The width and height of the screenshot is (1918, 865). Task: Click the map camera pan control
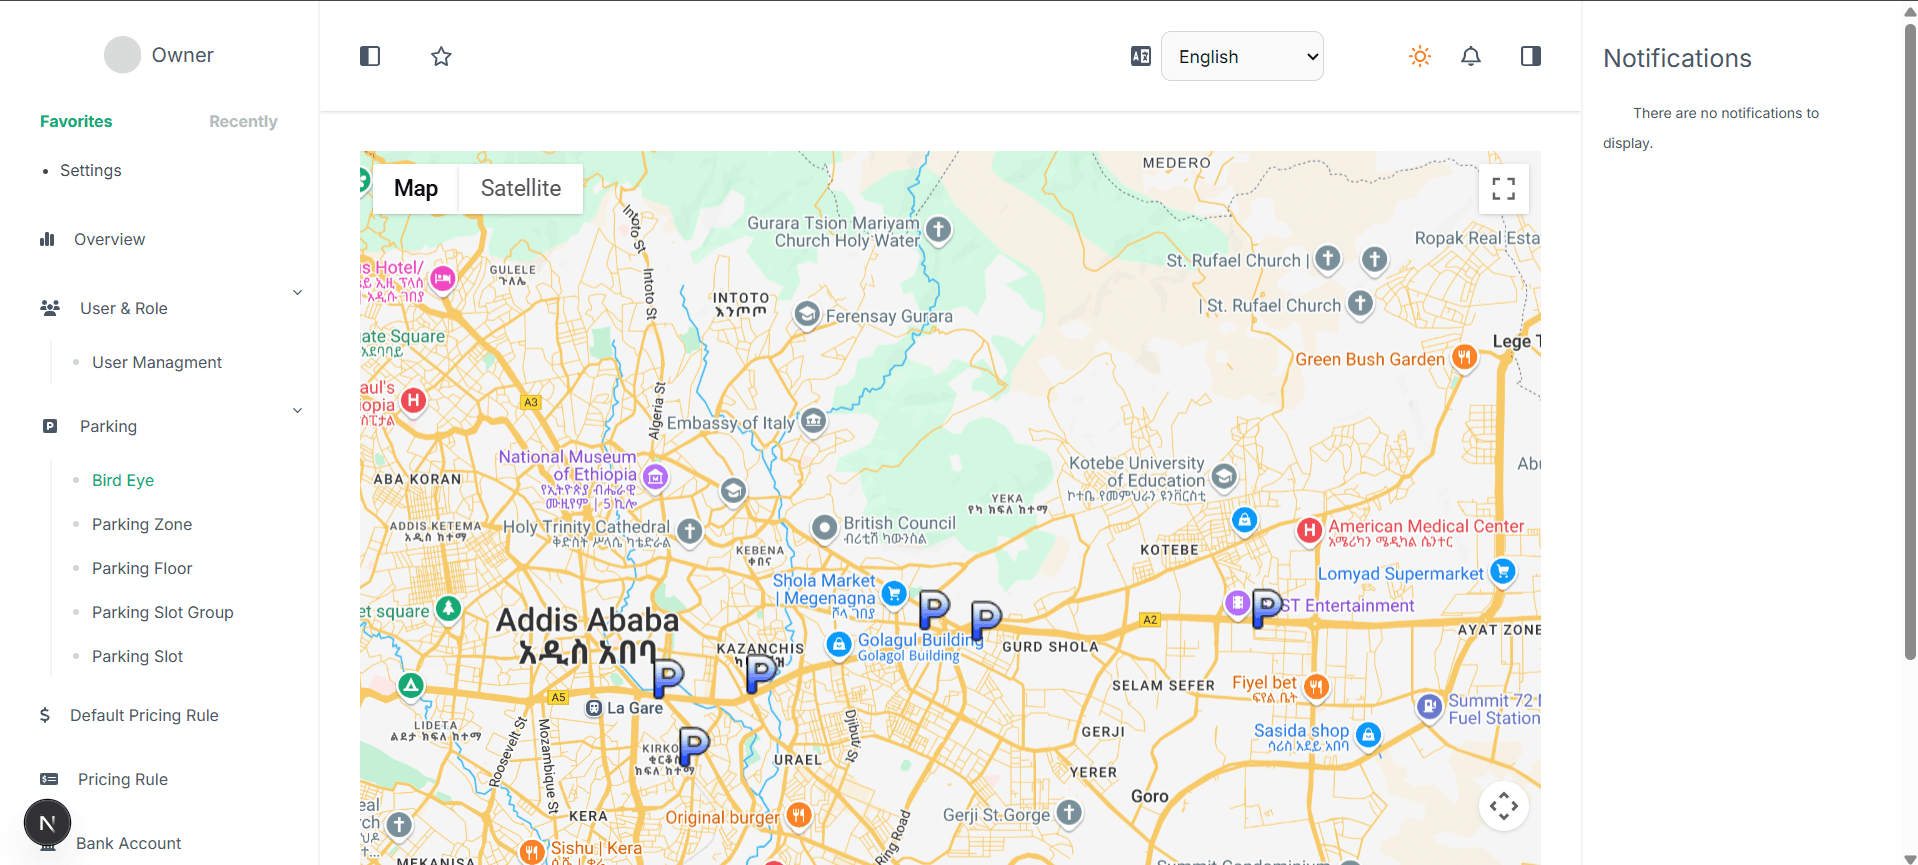1503,806
